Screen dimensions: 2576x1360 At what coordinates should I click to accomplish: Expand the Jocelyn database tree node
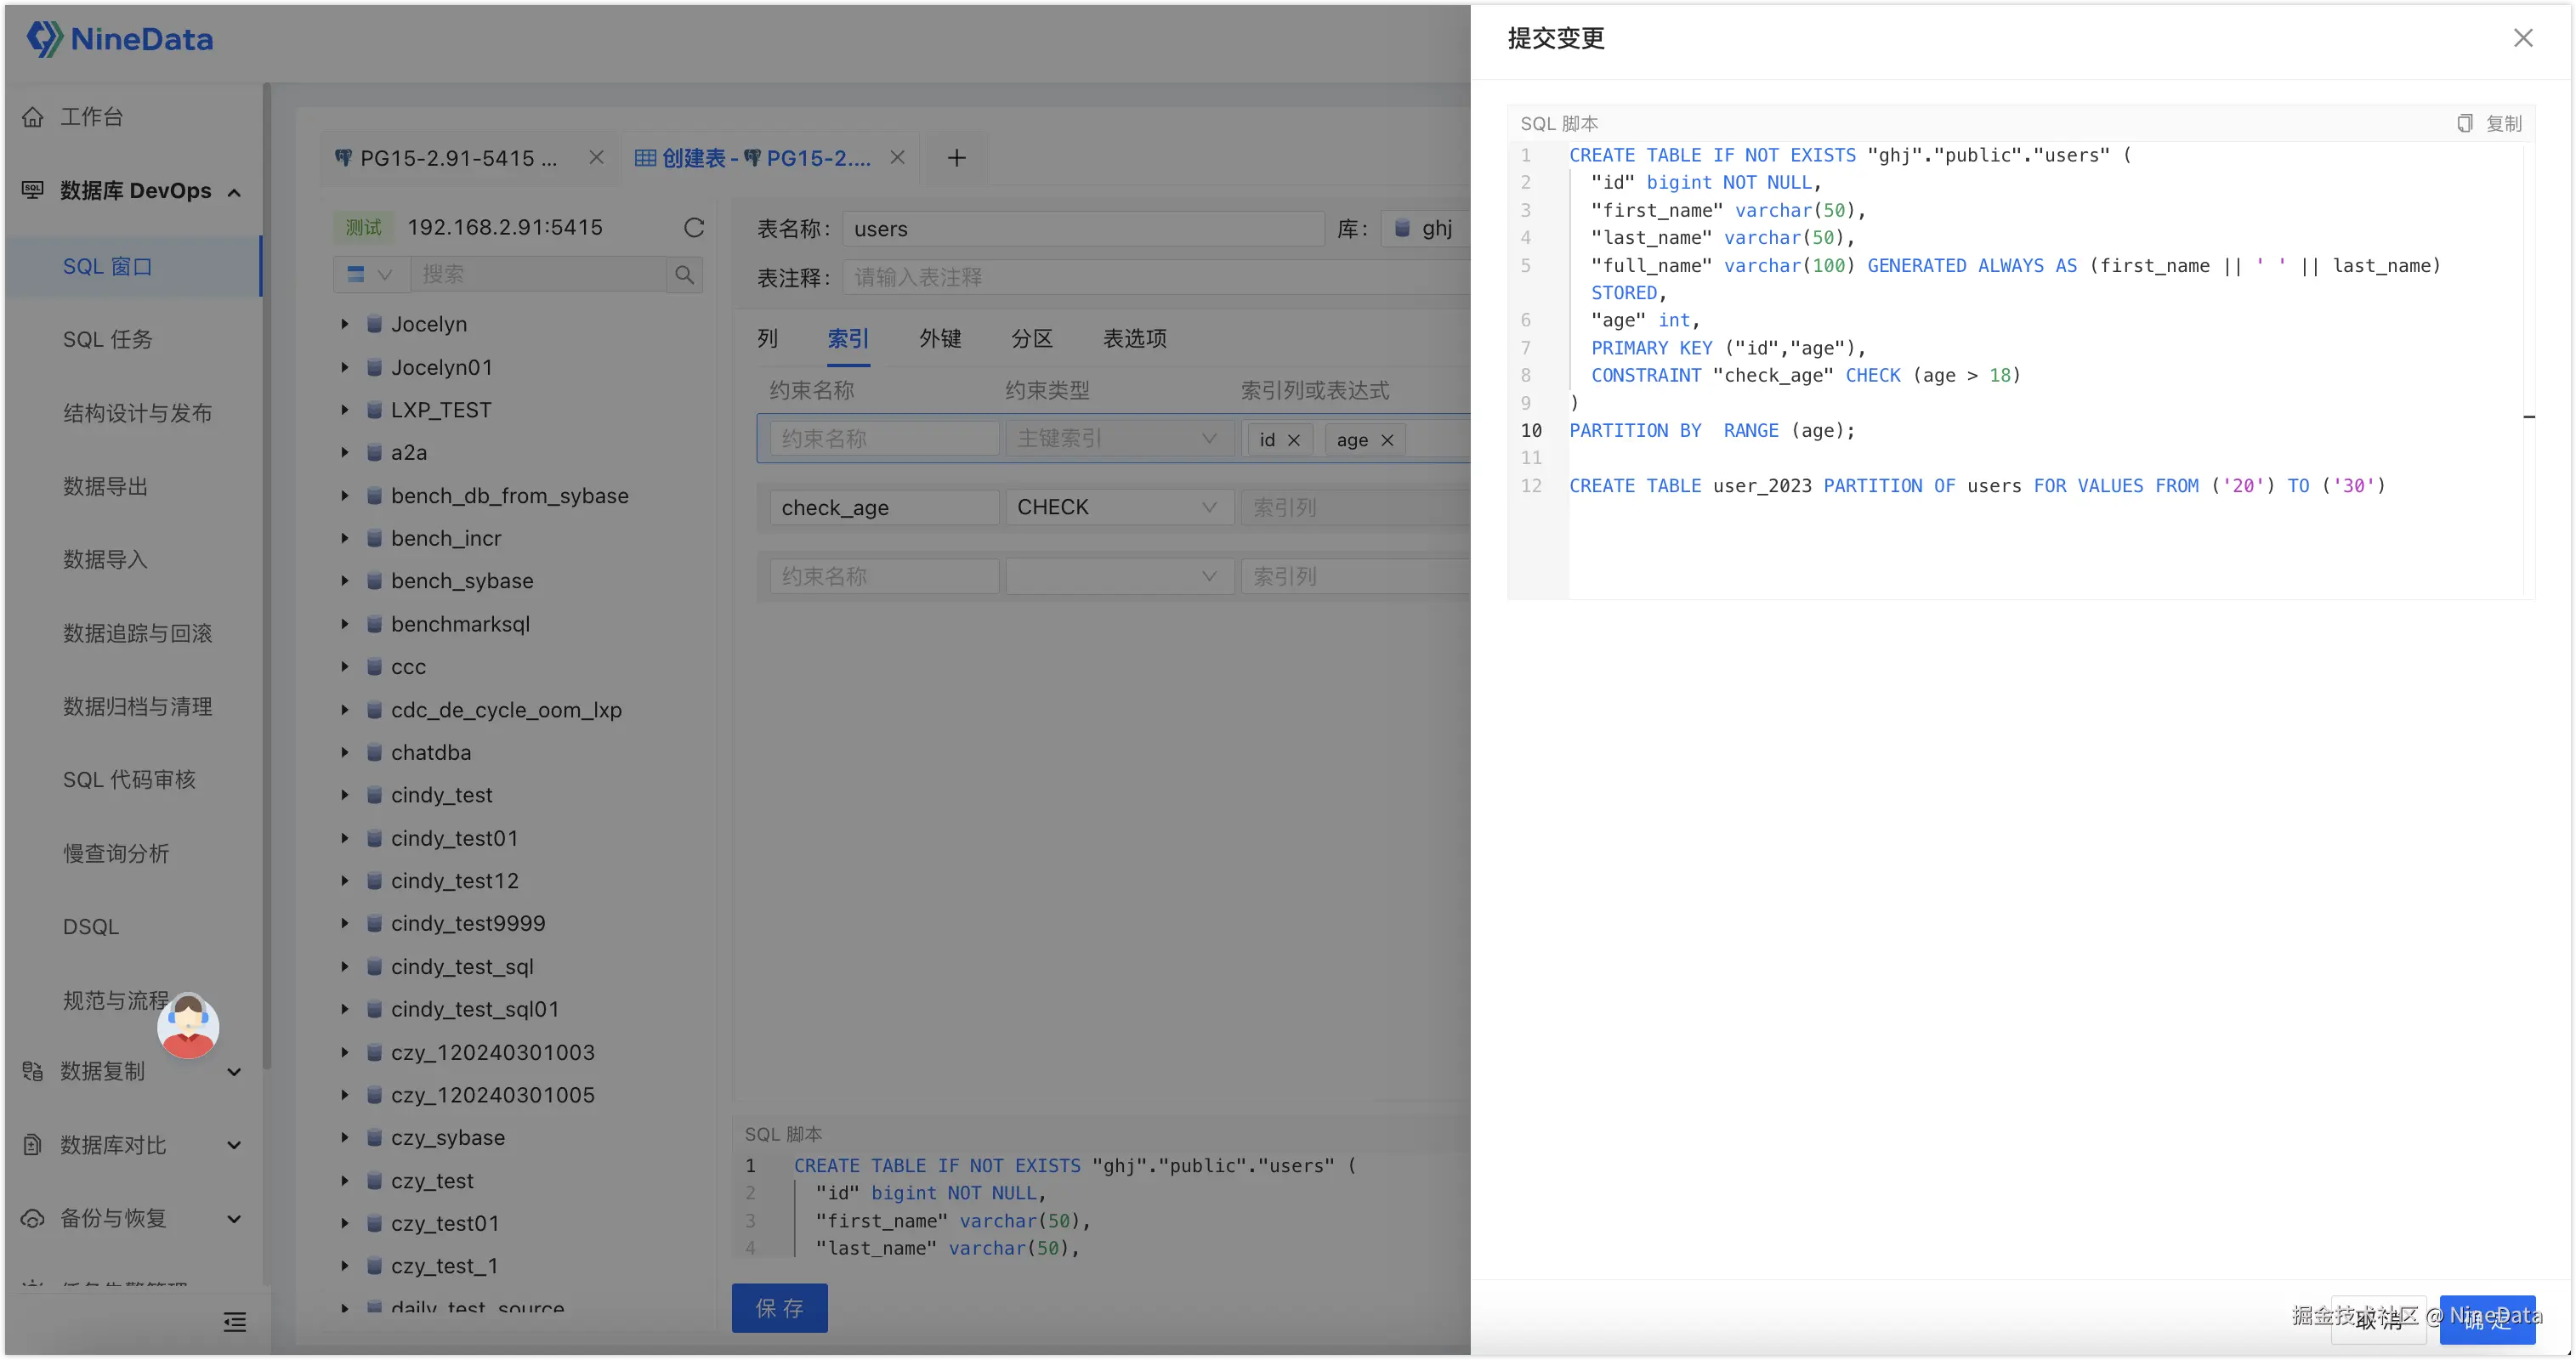point(345,324)
